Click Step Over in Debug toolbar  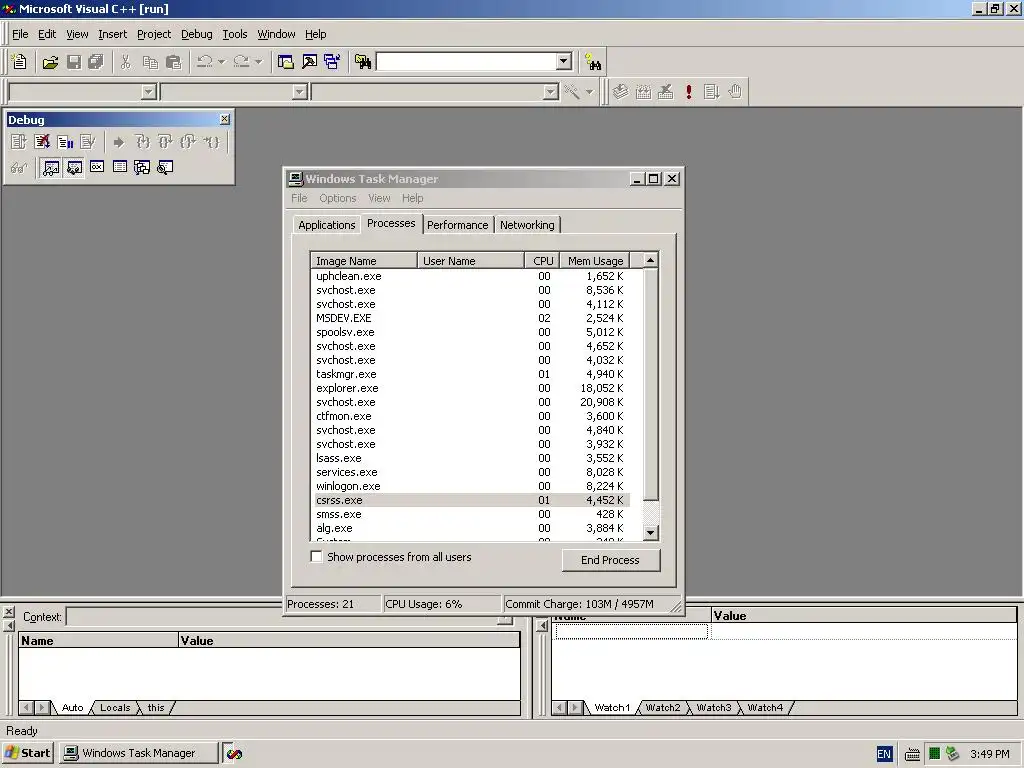165,142
